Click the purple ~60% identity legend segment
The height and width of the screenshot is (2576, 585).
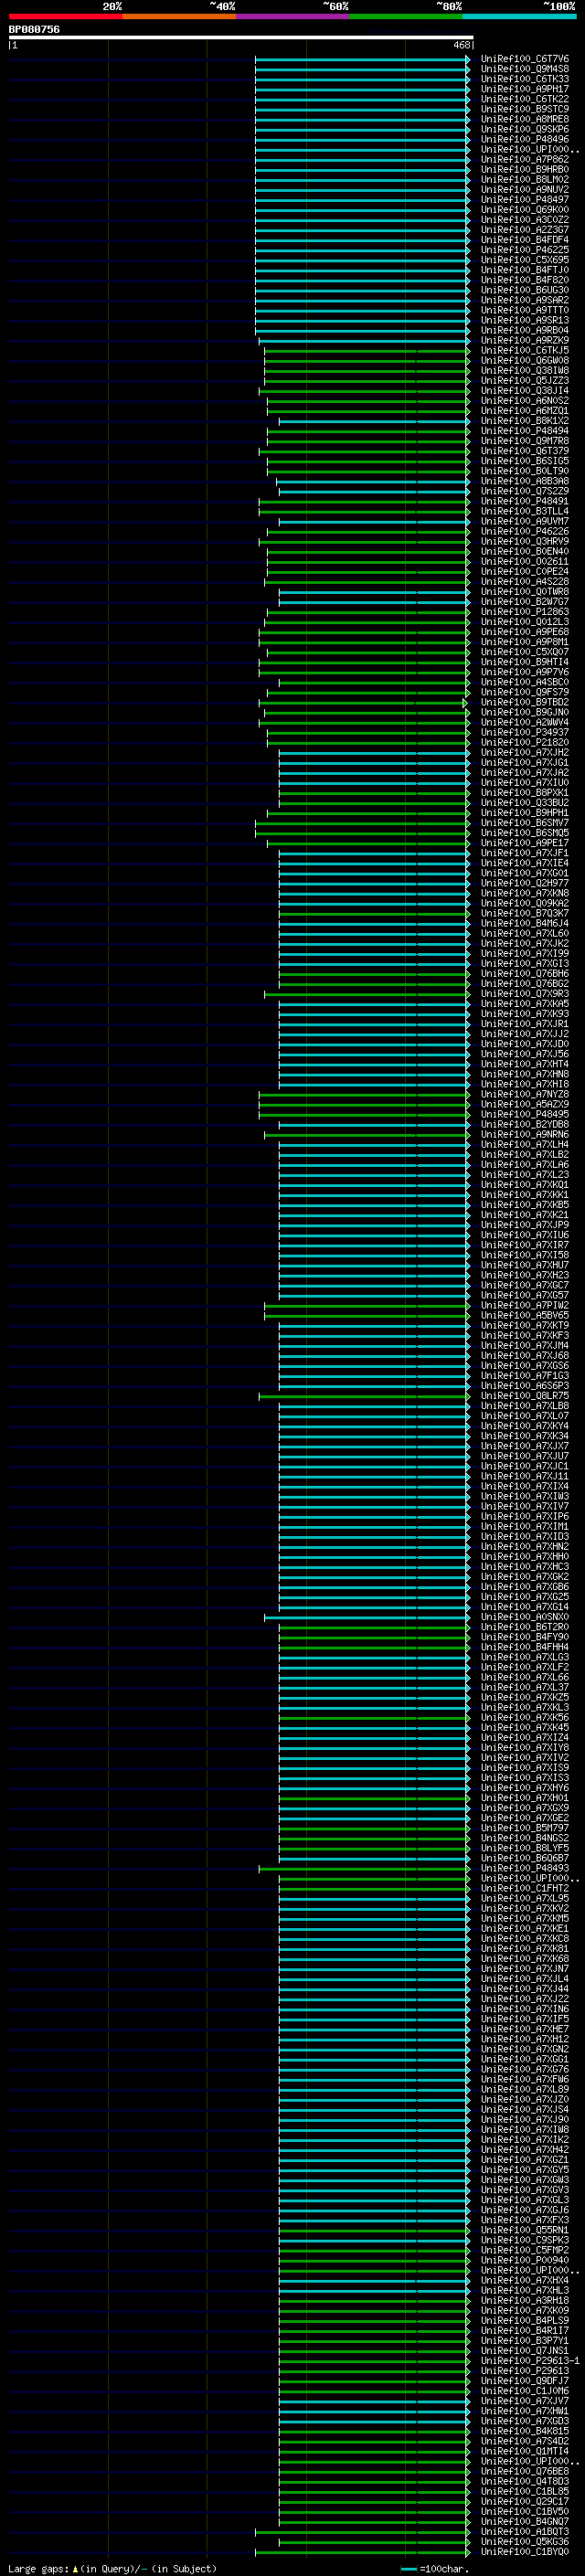293,16
